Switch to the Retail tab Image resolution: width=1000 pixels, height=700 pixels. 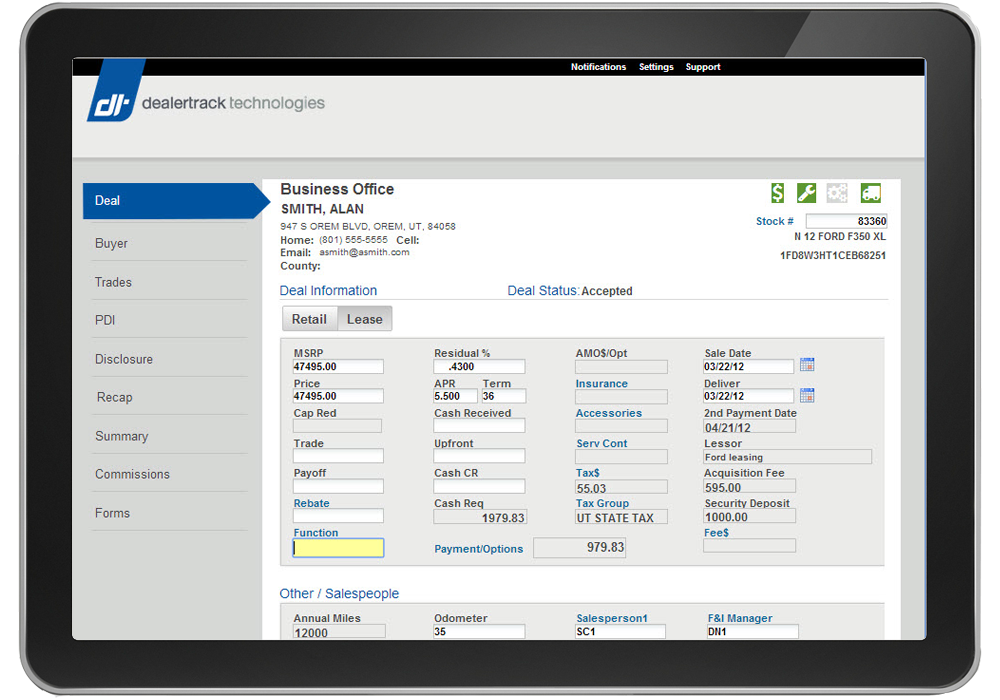pyautogui.click(x=309, y=319)
